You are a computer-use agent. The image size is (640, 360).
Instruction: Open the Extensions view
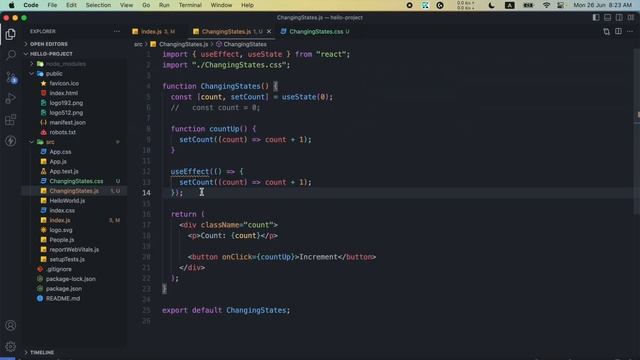click(x=11, y=120)
